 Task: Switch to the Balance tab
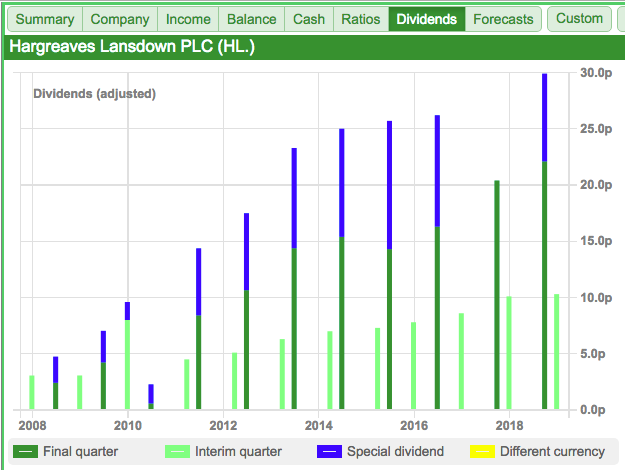coord(252,19)
